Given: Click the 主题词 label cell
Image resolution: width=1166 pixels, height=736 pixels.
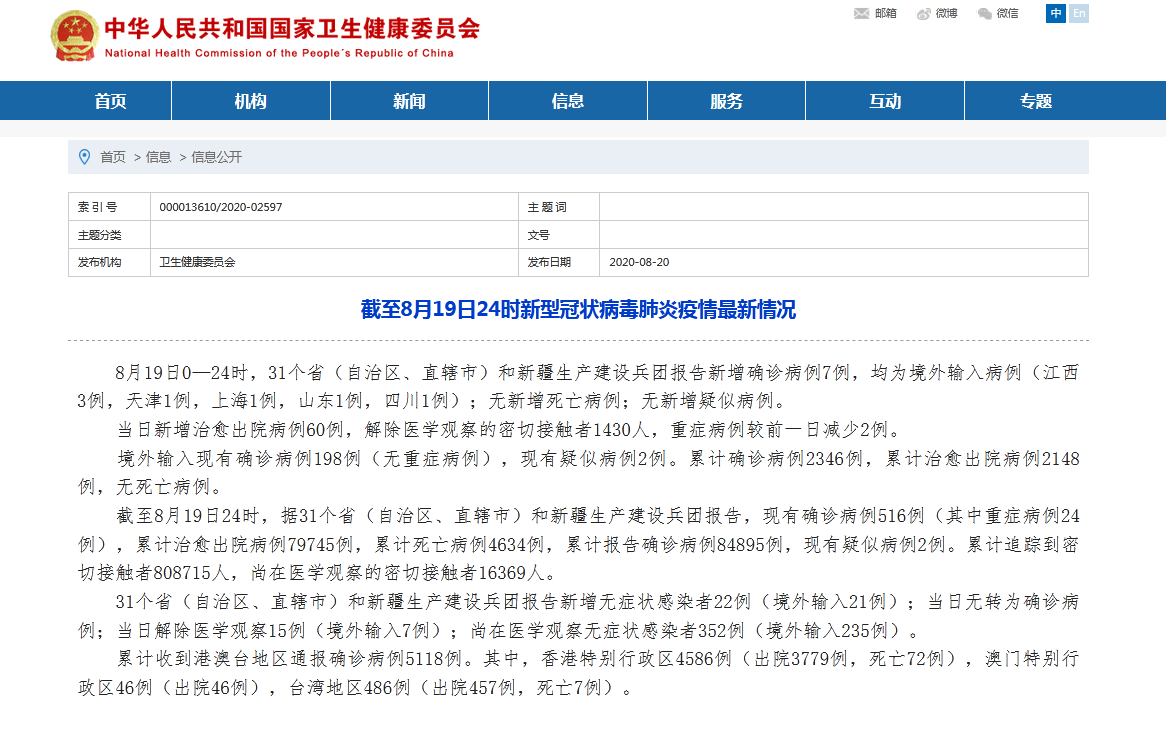Looking at the screenshot, I should click(559, 207).
